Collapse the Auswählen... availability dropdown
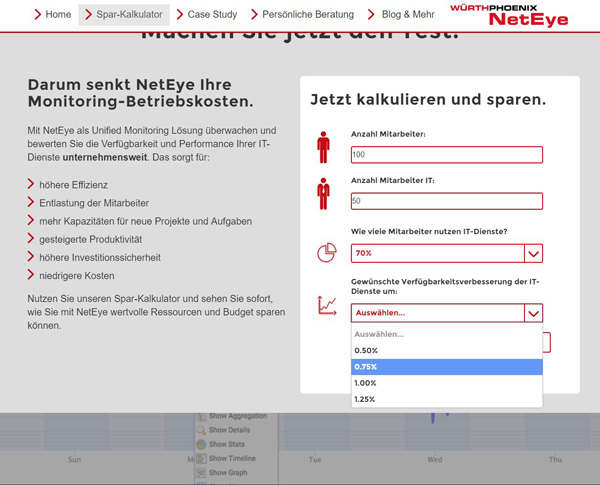This screenshot has height=485, width=600. tap(447, 313)
